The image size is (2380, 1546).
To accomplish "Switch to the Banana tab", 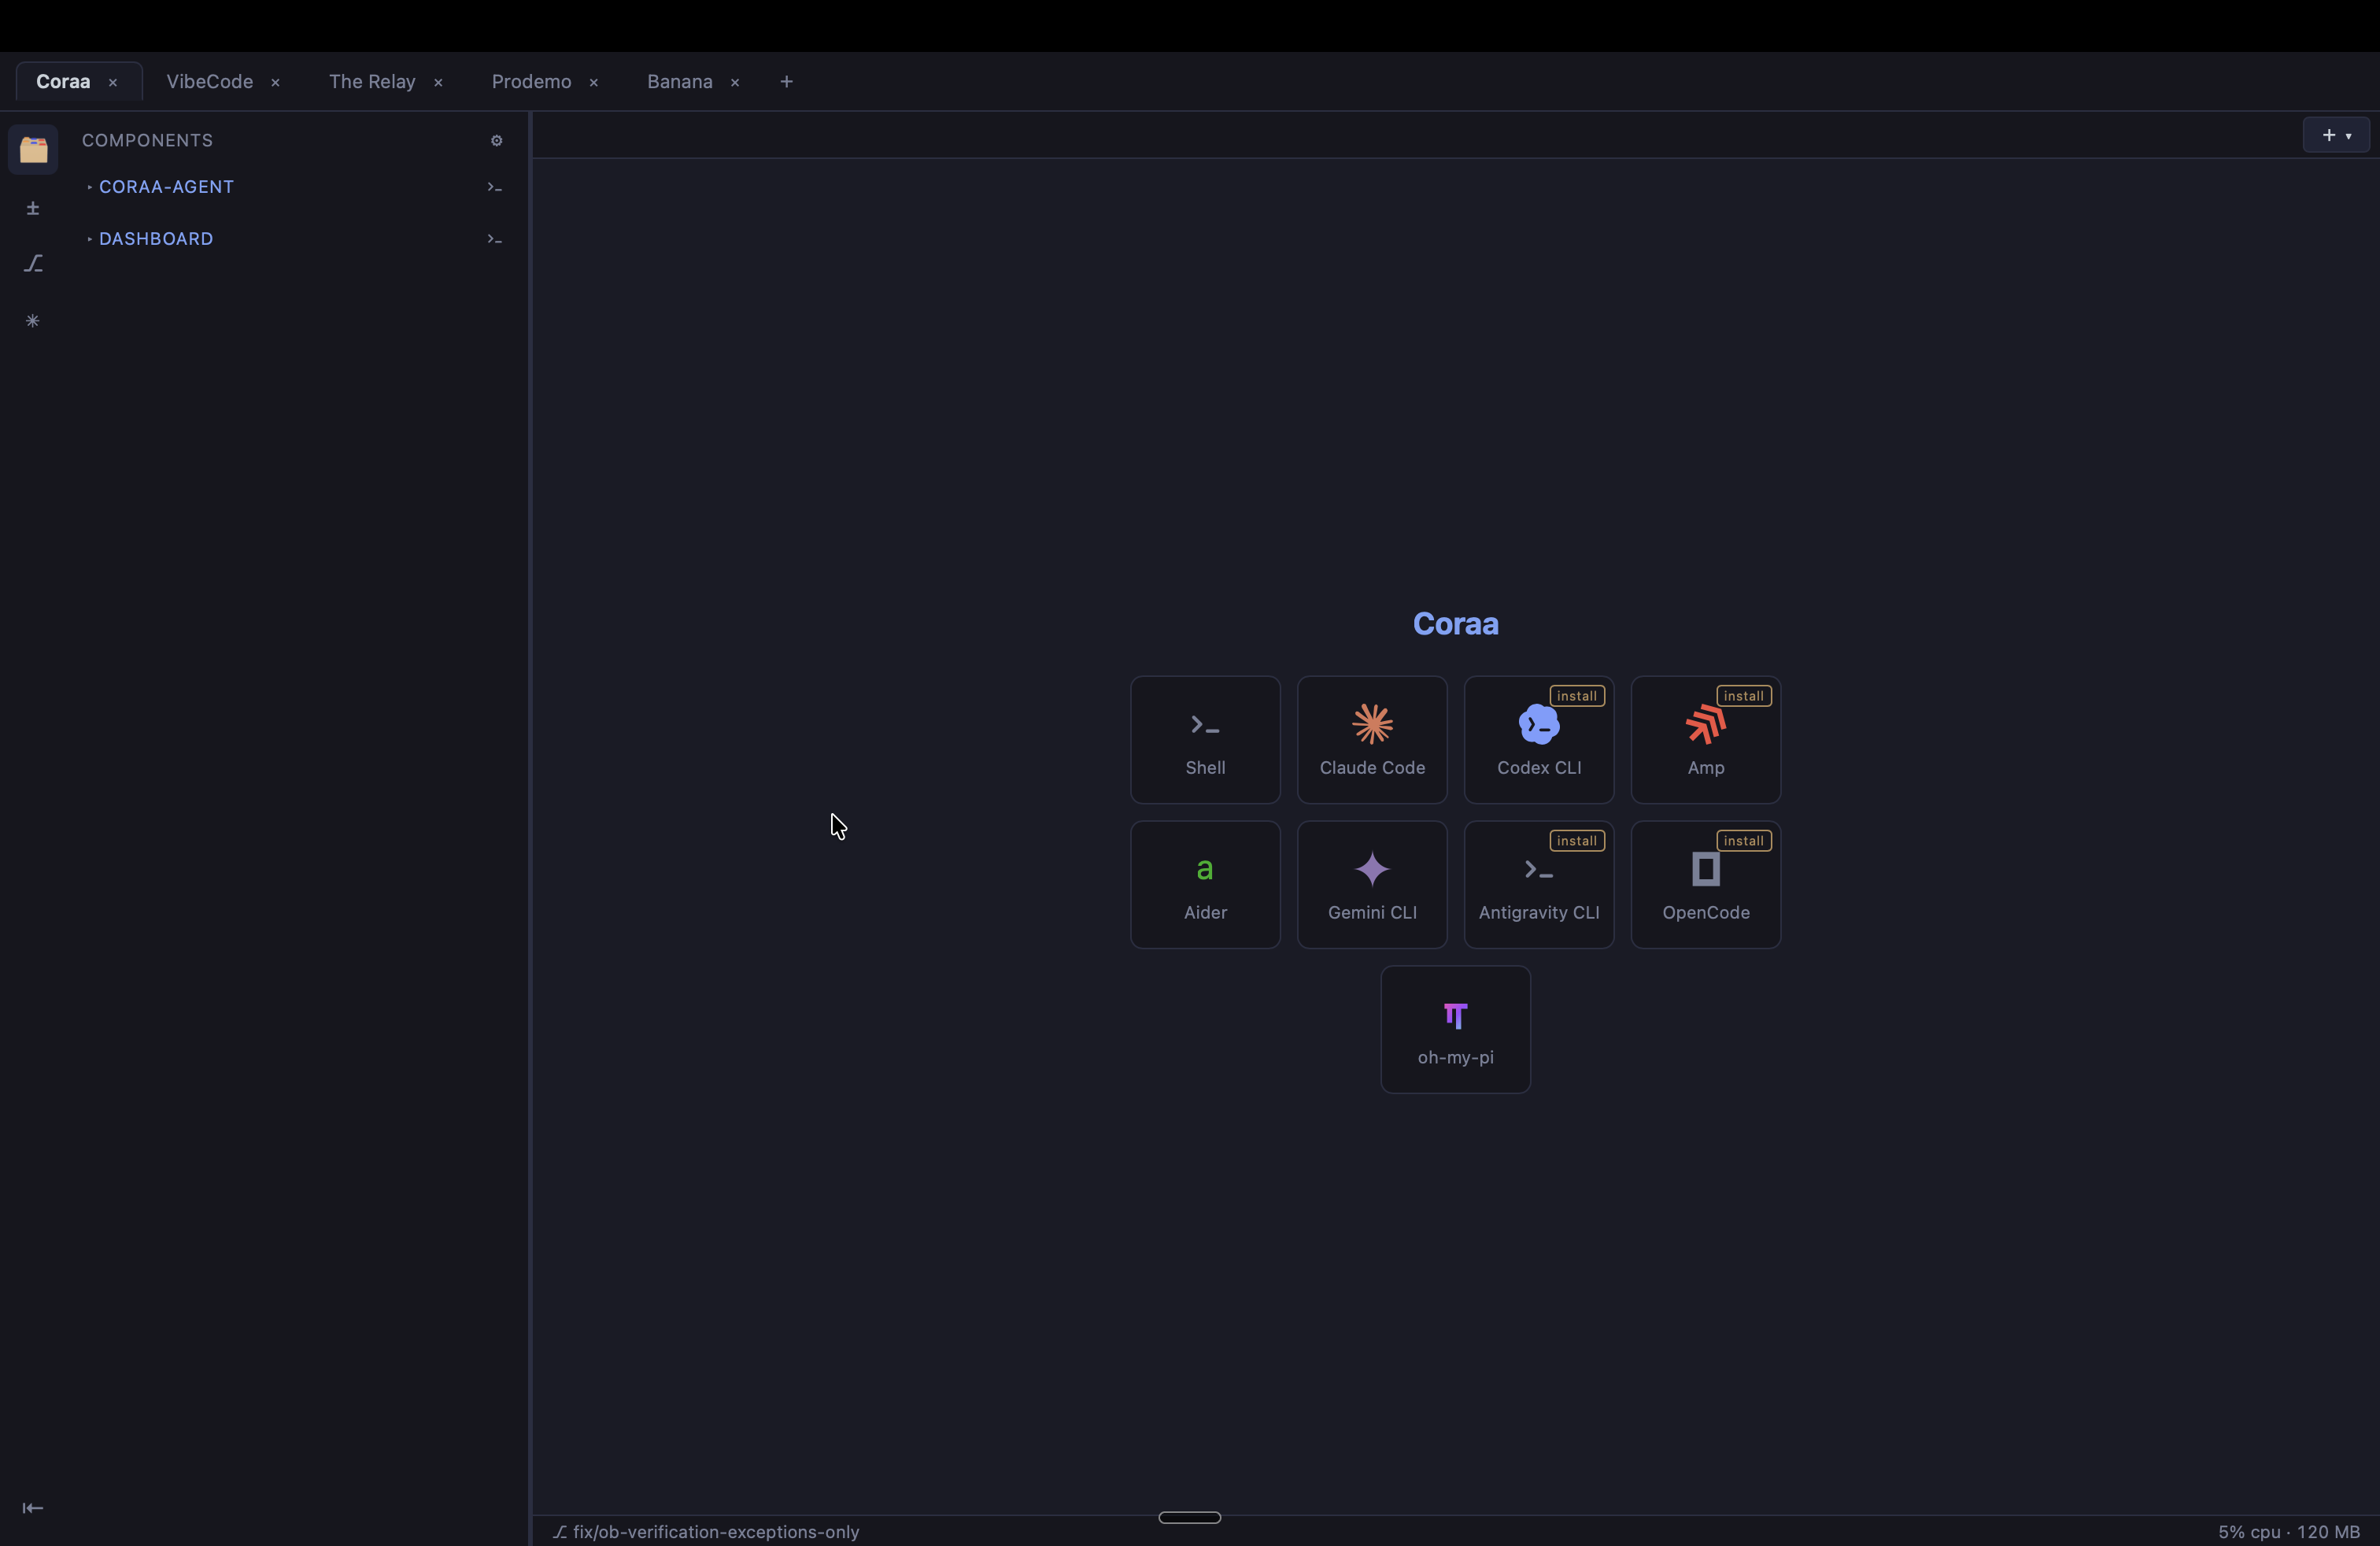I will coord(679,82).
